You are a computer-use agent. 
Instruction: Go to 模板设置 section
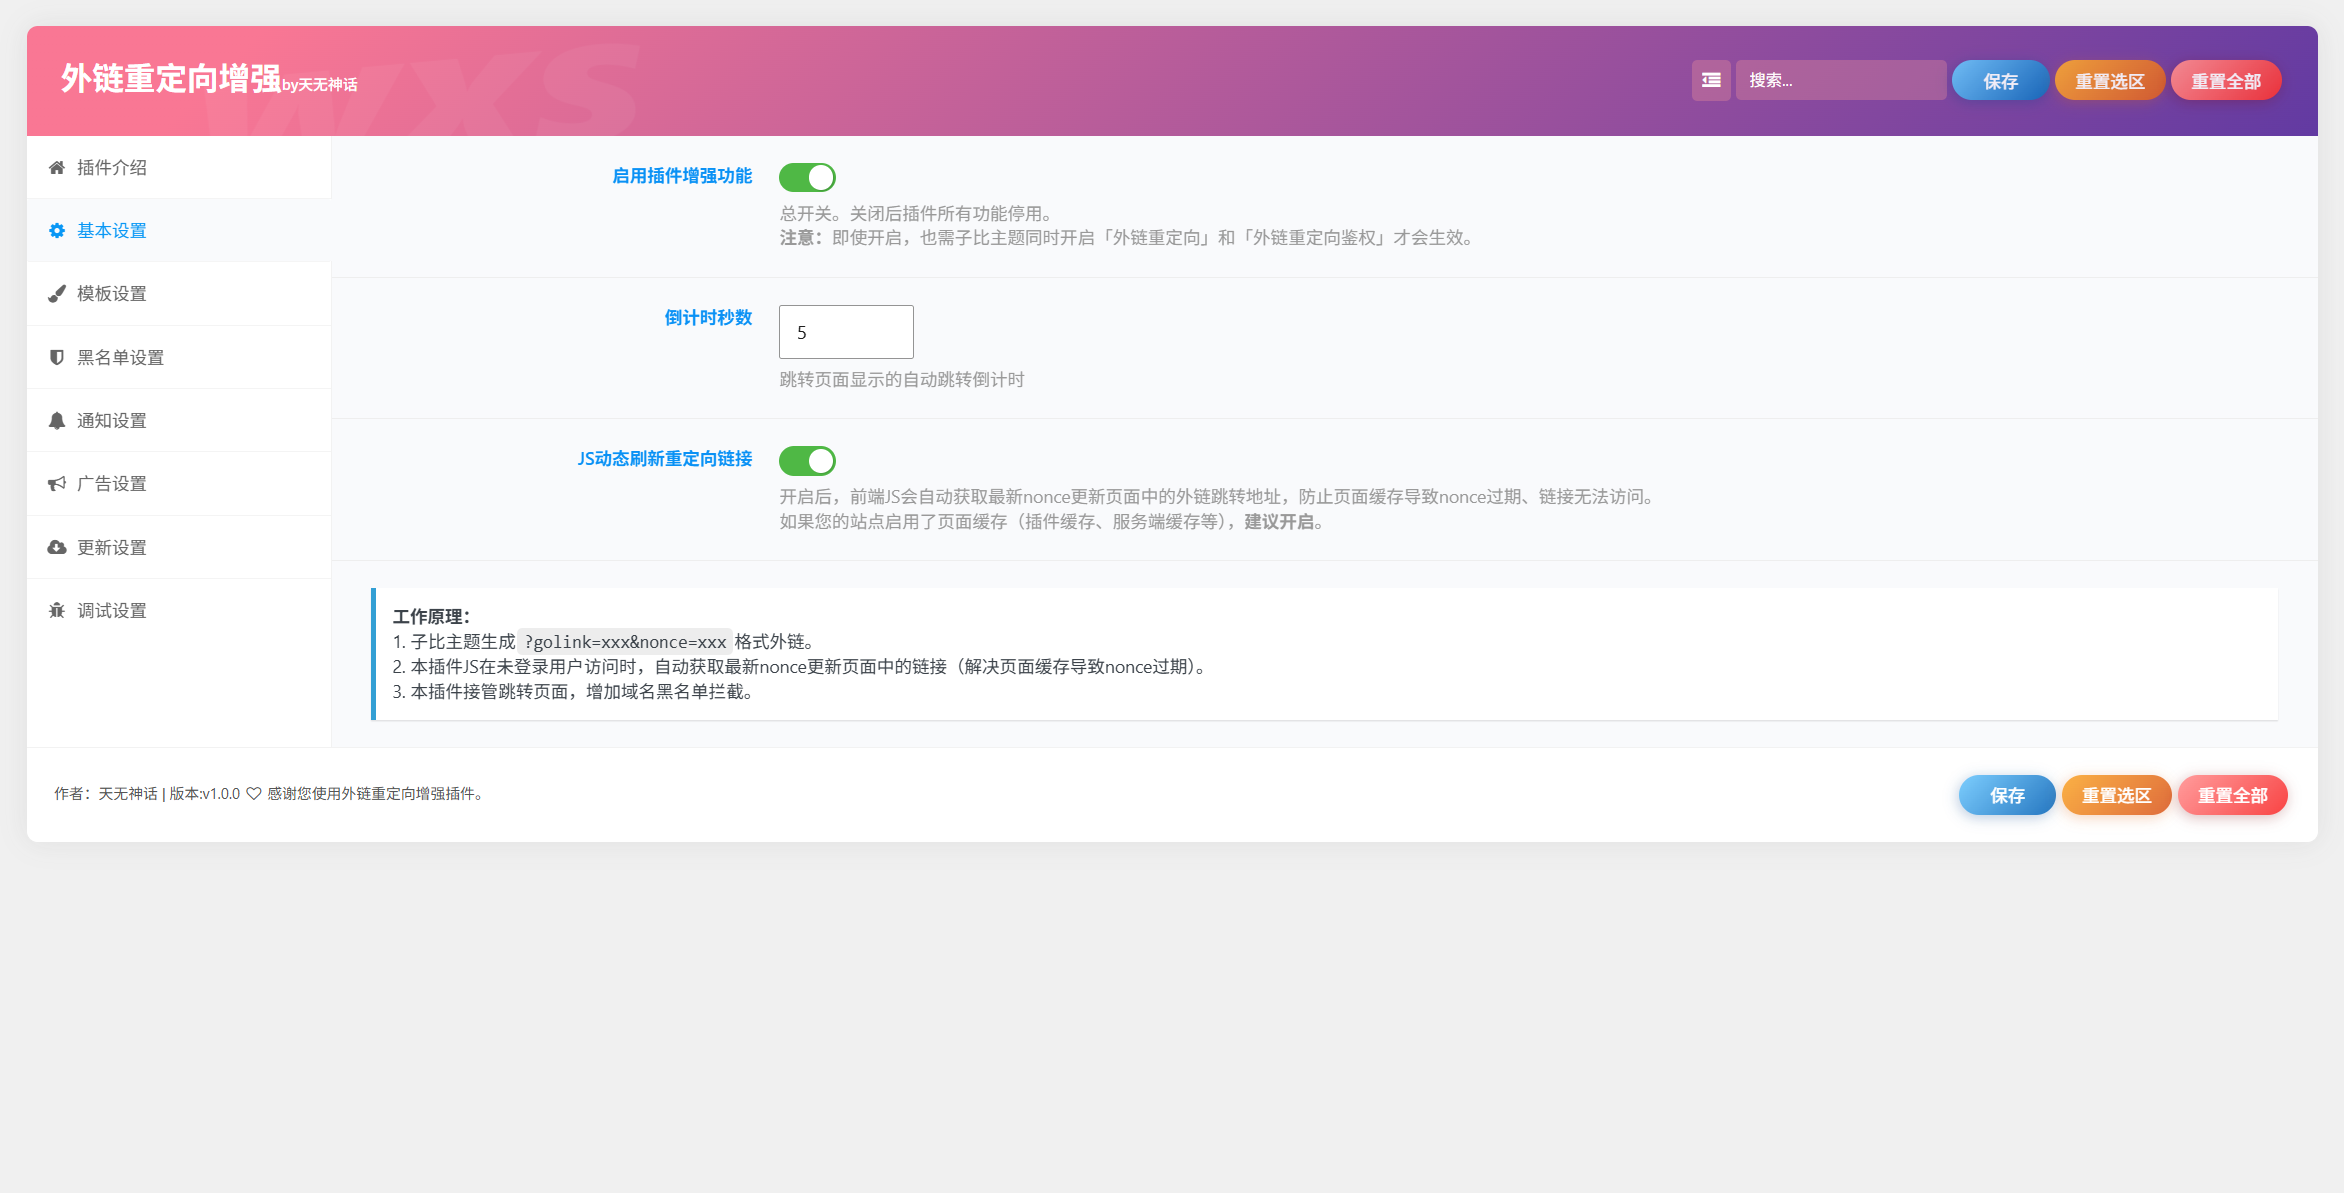pyautogui.click(x=179, y=294)
